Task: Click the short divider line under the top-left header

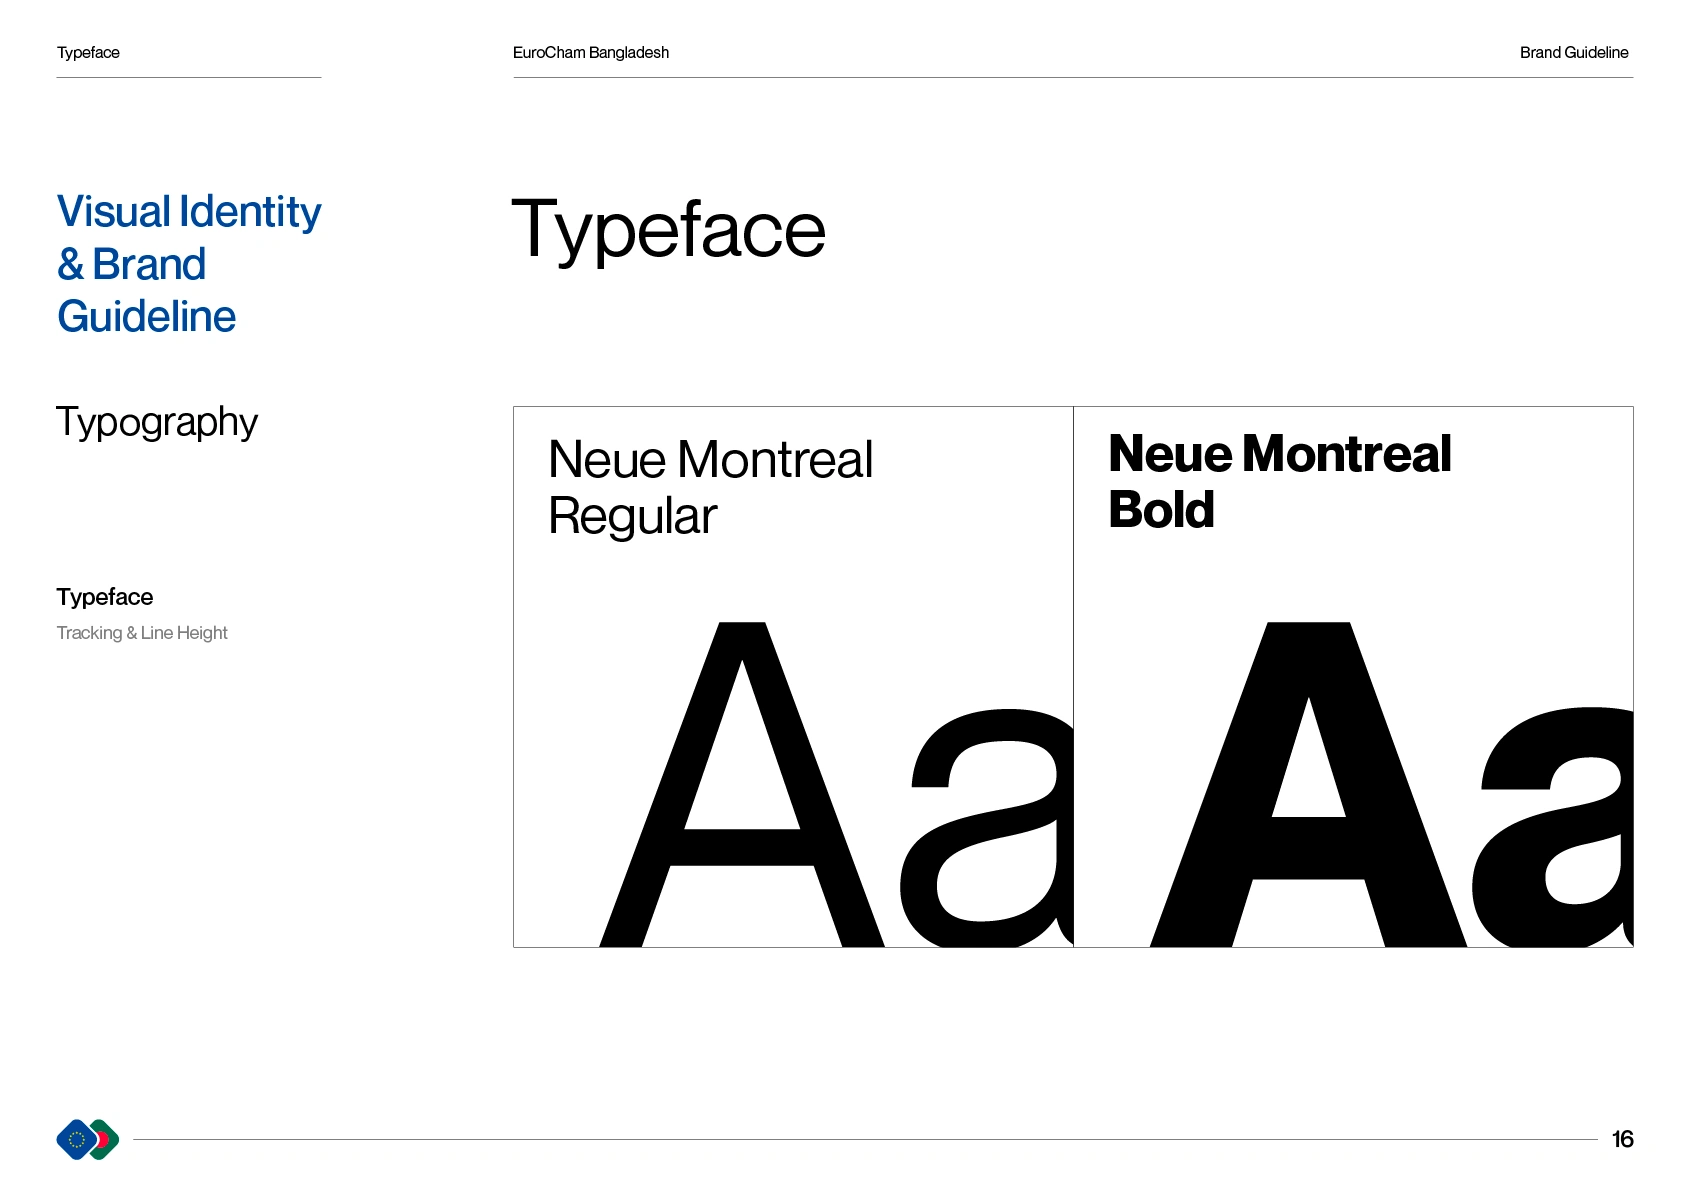Action: click(x=188, y=77)
